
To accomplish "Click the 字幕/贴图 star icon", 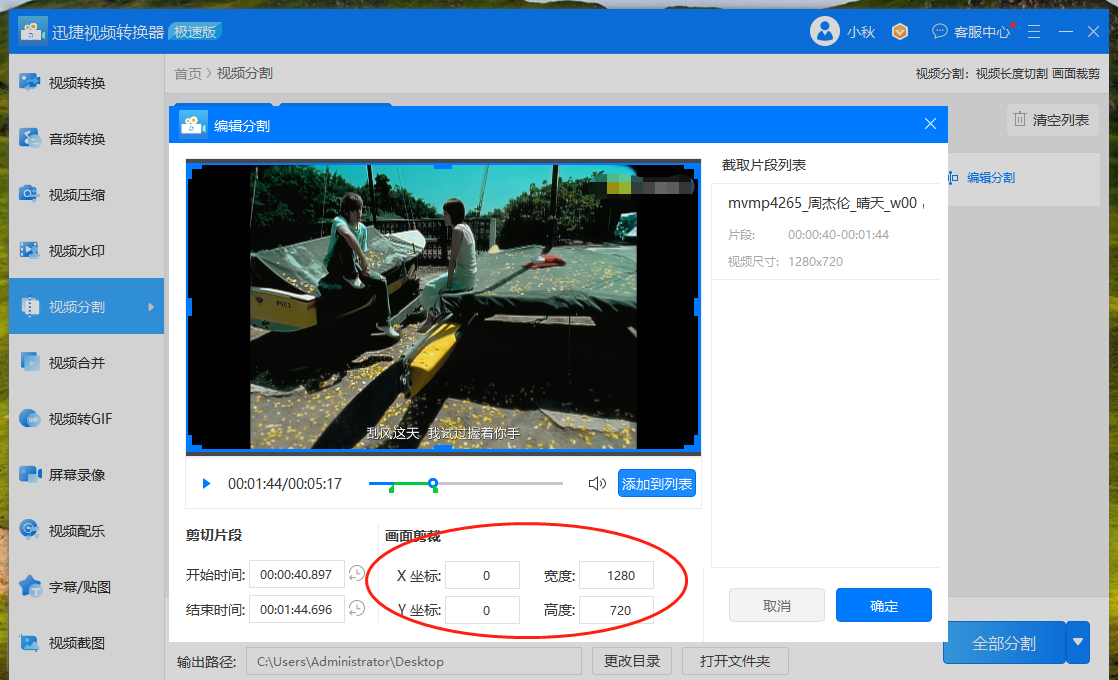I will [x=30, y=586].
